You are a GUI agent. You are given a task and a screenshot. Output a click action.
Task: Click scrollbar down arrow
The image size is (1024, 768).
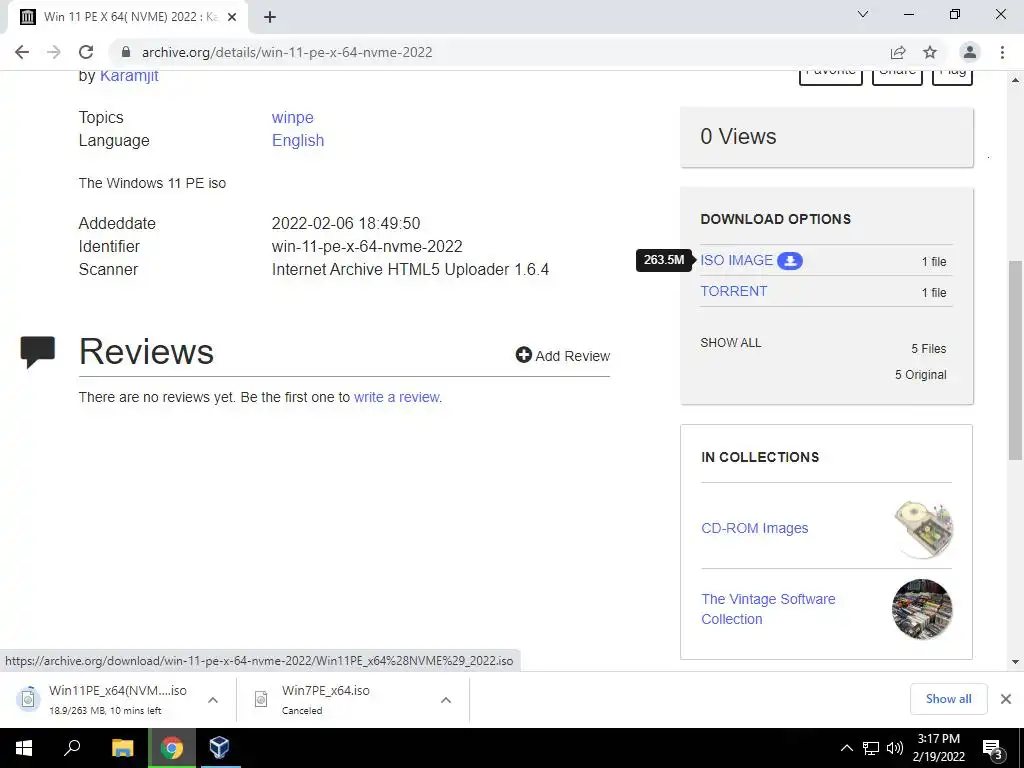click(x=1015, y=662)
